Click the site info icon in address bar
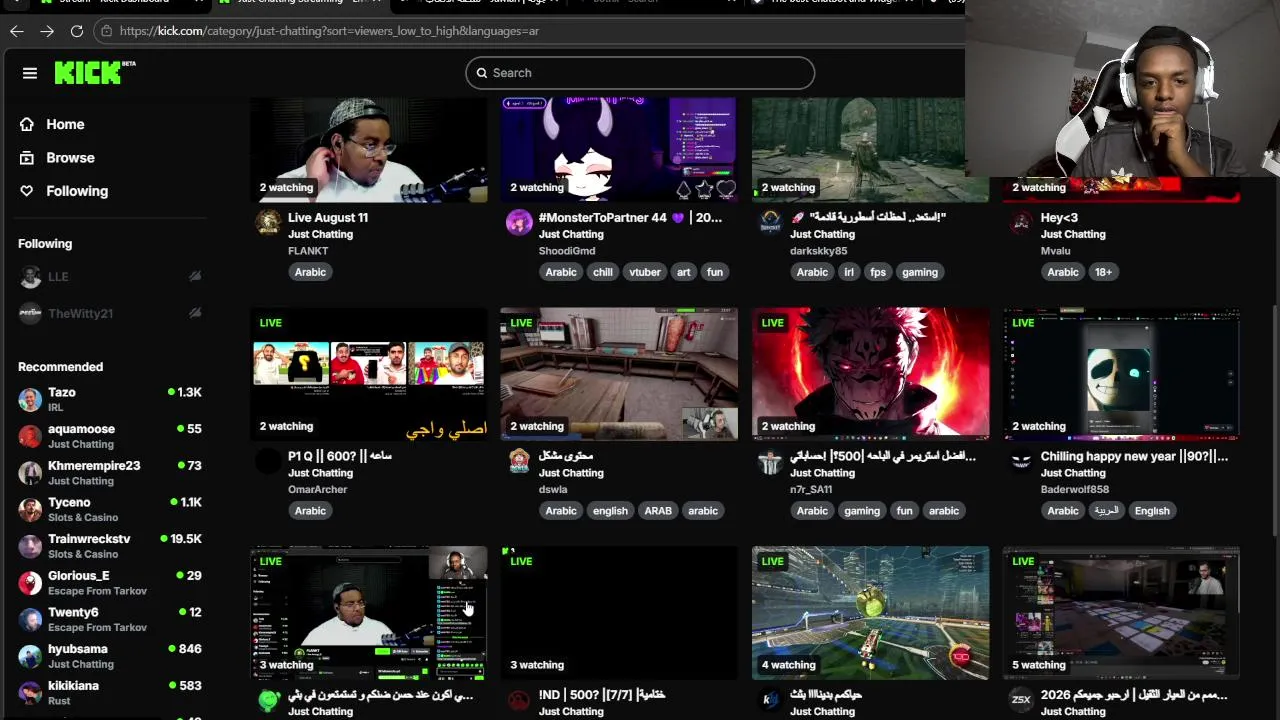 (x=107, y=31)
